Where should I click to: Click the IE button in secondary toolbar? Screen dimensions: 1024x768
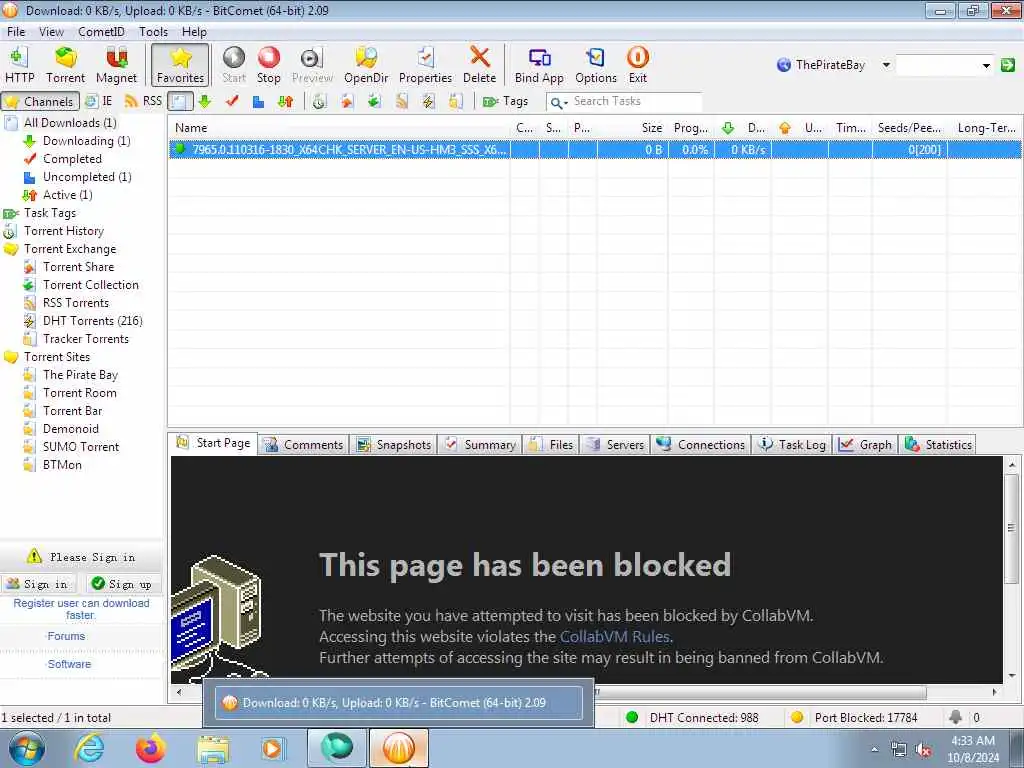[x=99, y=101]
